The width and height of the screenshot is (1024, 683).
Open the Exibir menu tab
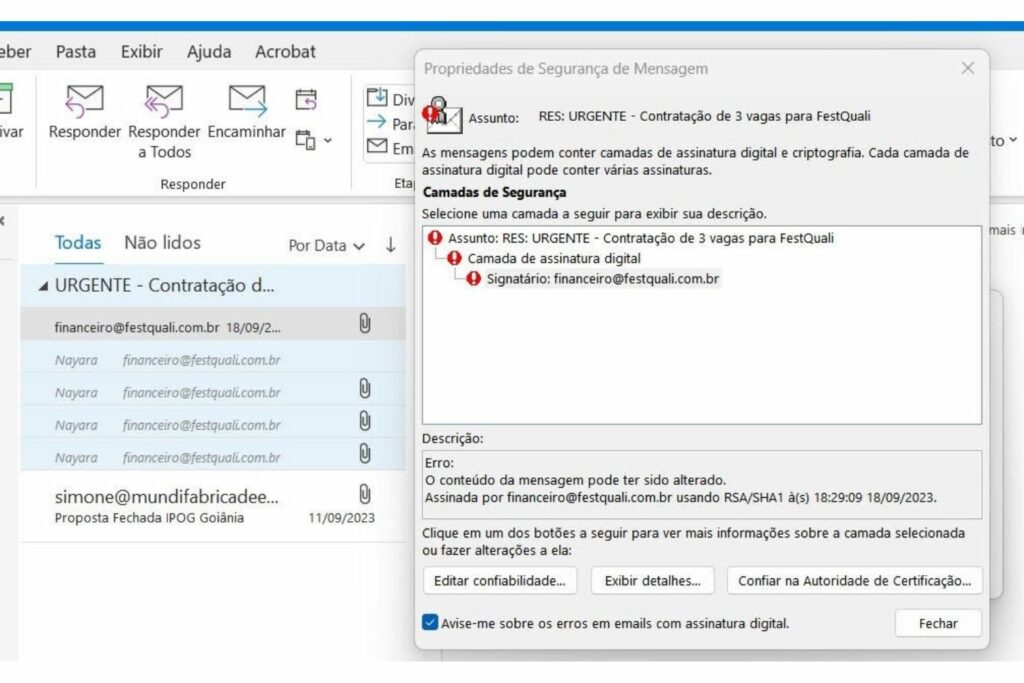click(x=141, y=52)
